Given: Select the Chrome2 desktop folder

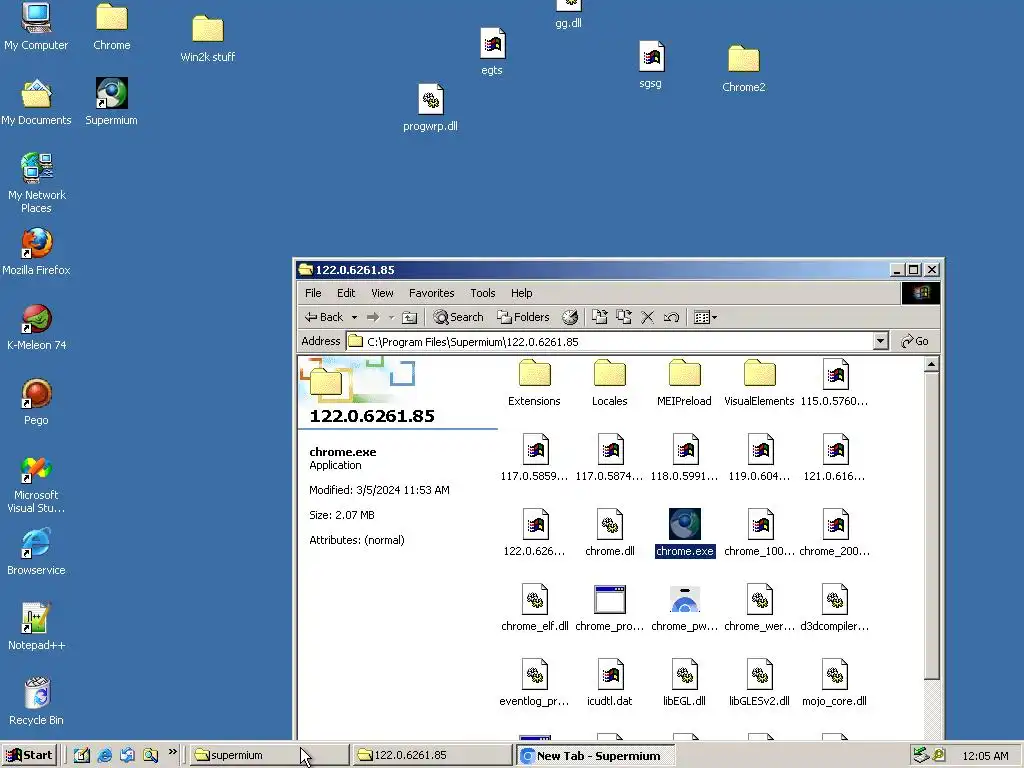Looking at the screenshot, I should tap(743, 69).
